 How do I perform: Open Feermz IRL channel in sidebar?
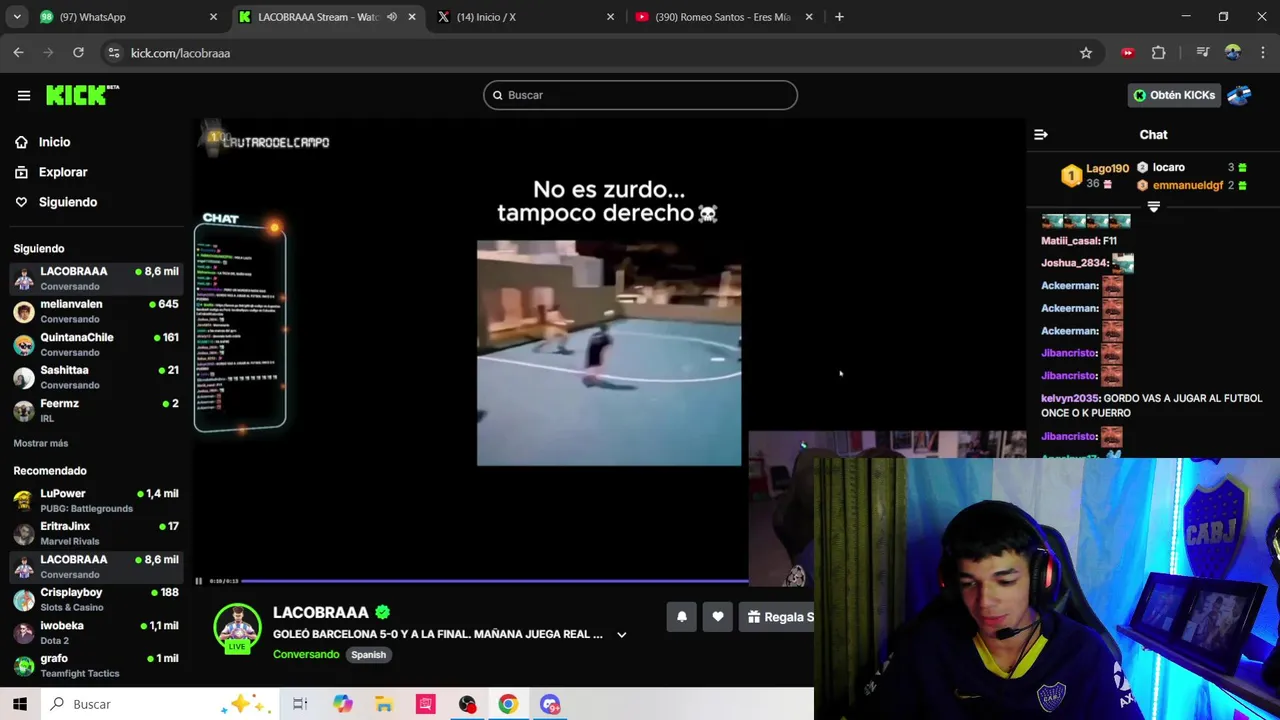click(96, 410)
